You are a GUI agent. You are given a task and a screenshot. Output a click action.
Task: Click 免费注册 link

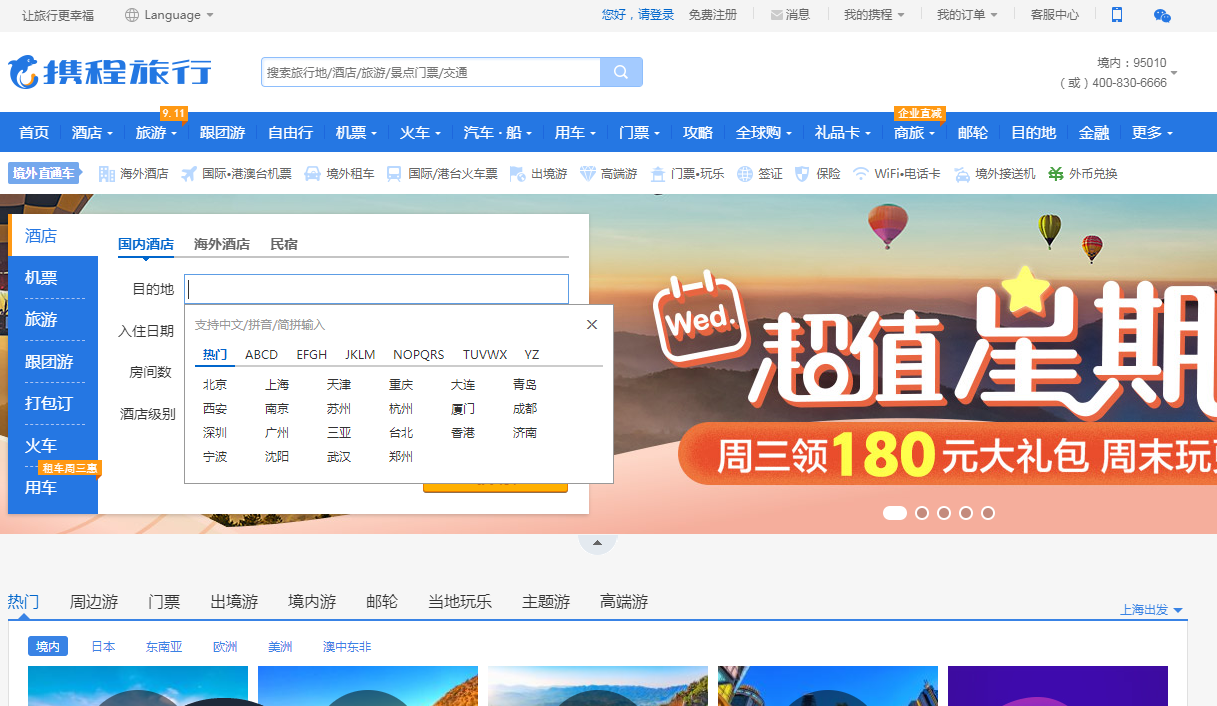[713, 15]
